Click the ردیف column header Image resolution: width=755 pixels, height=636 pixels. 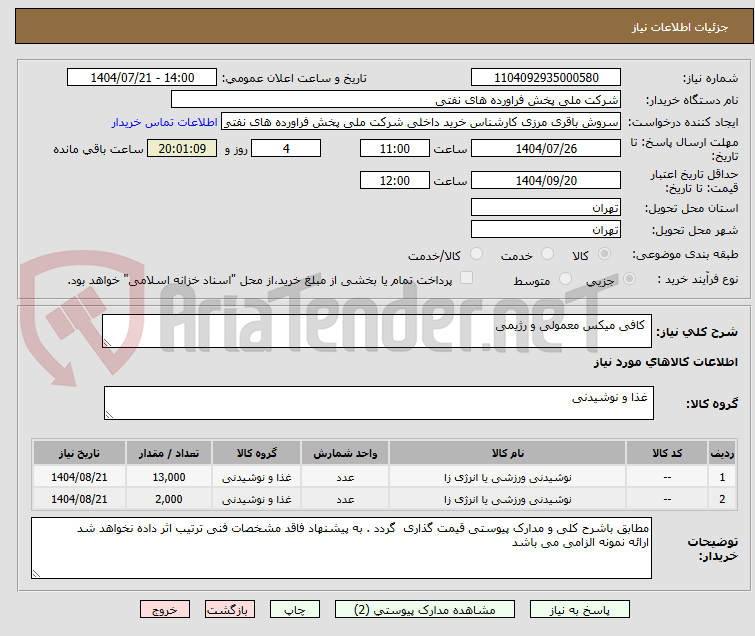(x=722, y=453)
